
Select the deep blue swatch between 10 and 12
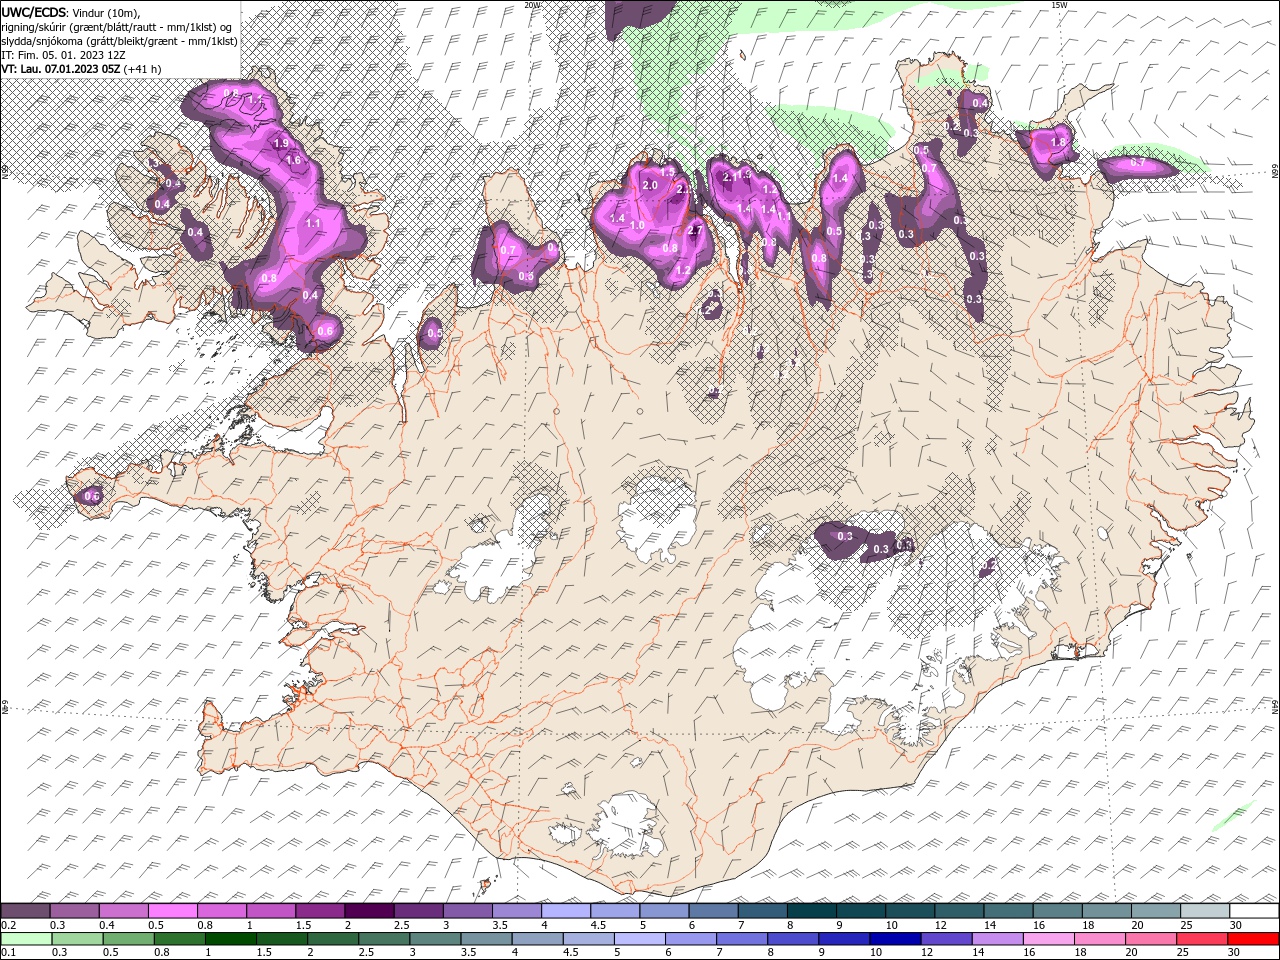[x=895, y=939]
